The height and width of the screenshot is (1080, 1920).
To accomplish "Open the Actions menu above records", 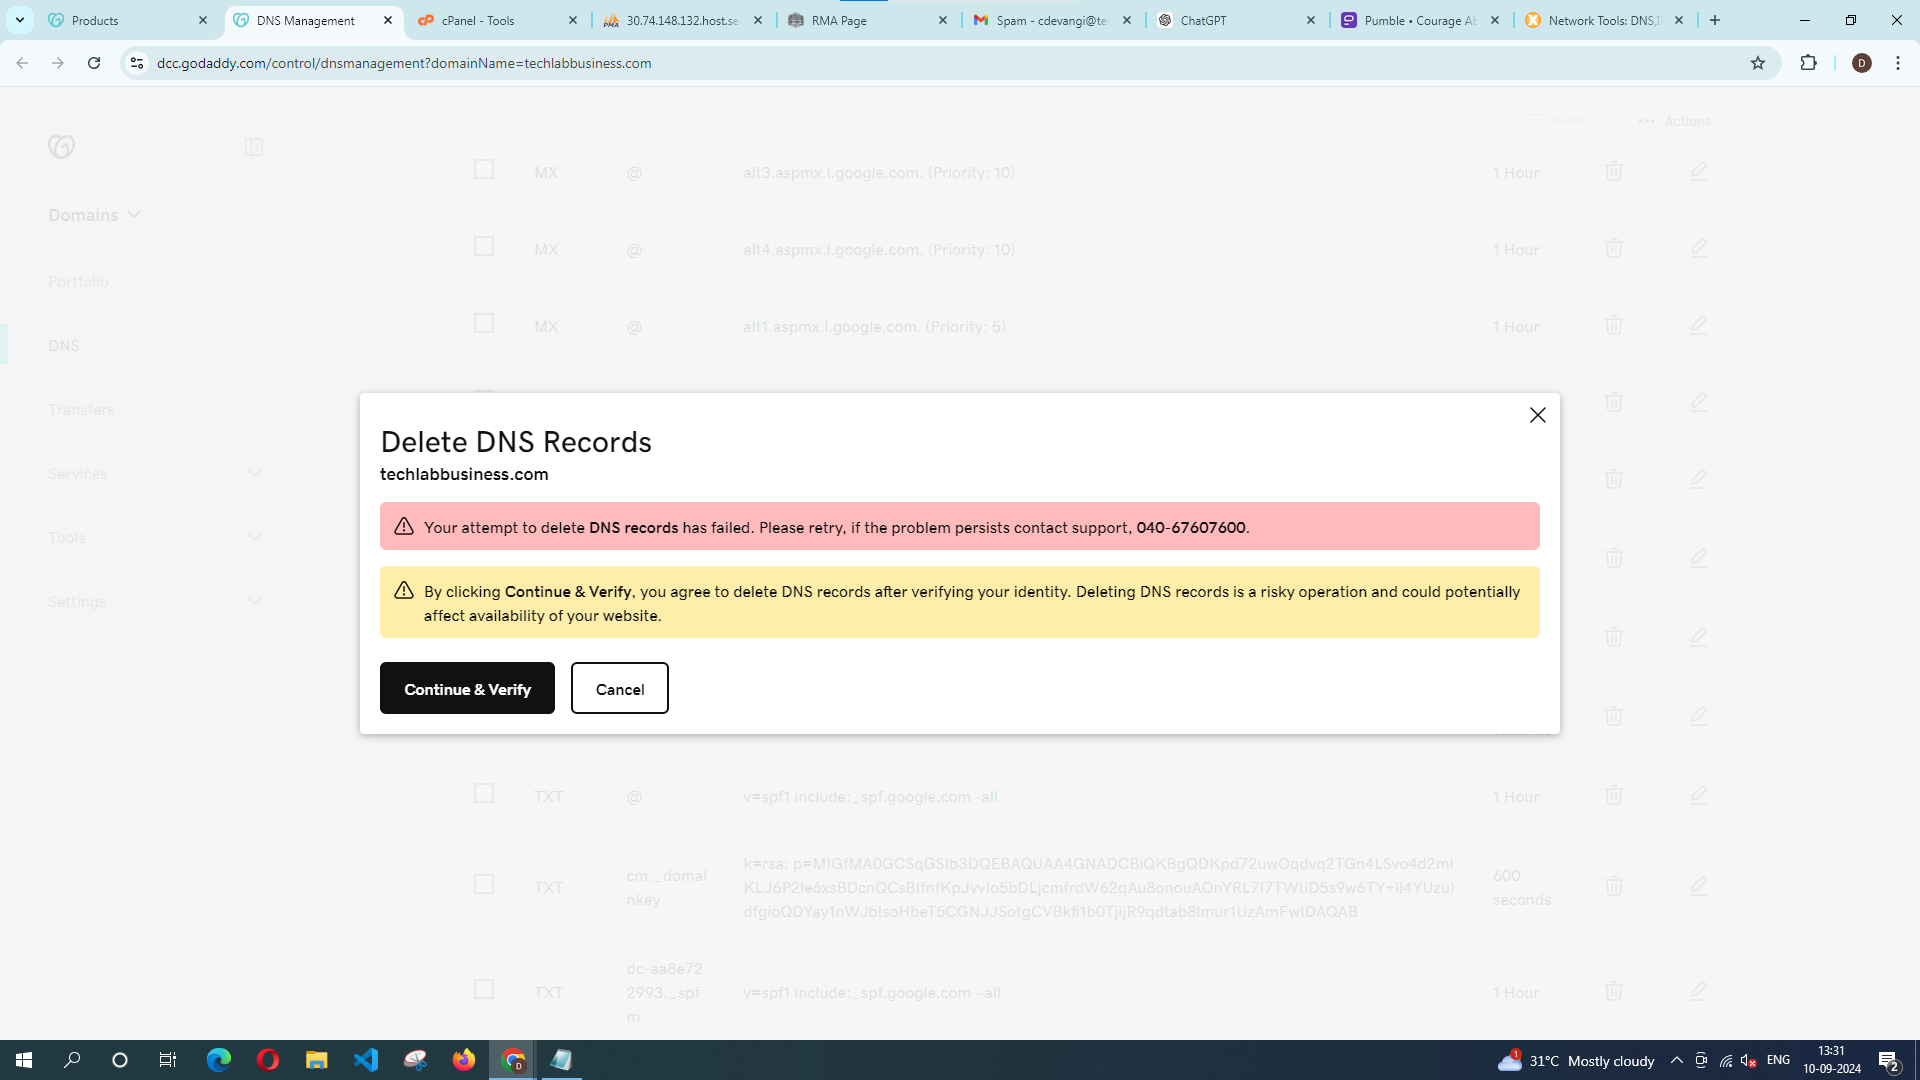I will tap(1675, 121).
